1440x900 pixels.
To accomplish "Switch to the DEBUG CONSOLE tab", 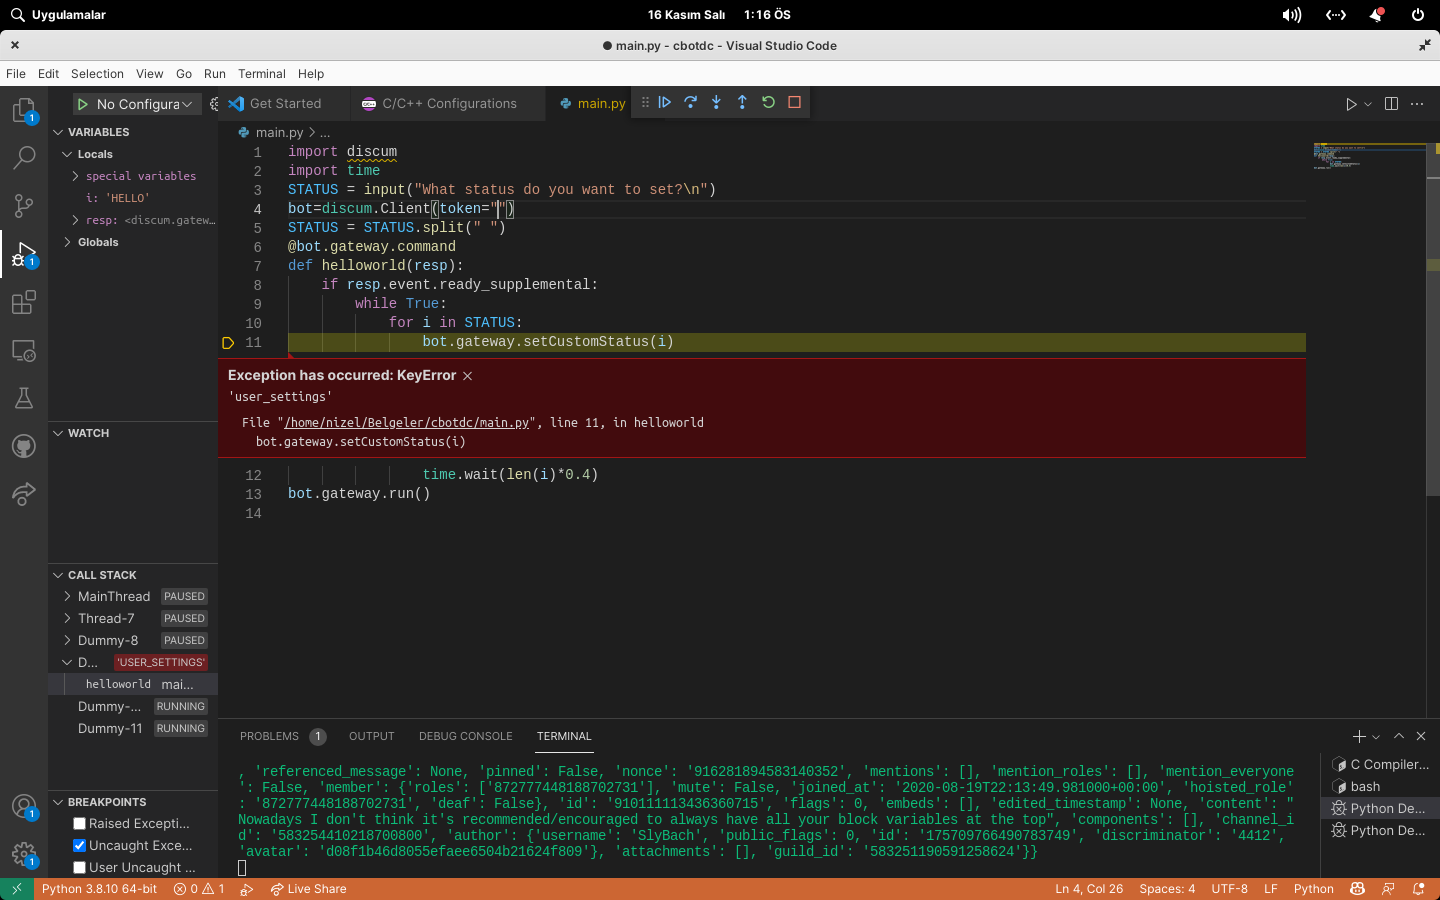I will click(465, 736).
